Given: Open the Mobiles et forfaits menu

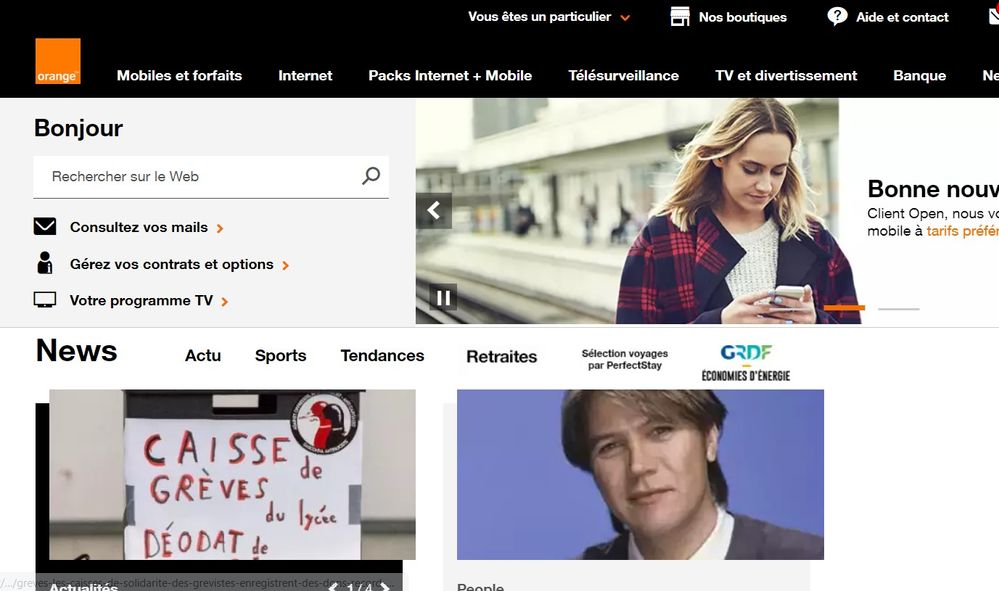Looking at the screenshot, I should [x=179, y=75].
